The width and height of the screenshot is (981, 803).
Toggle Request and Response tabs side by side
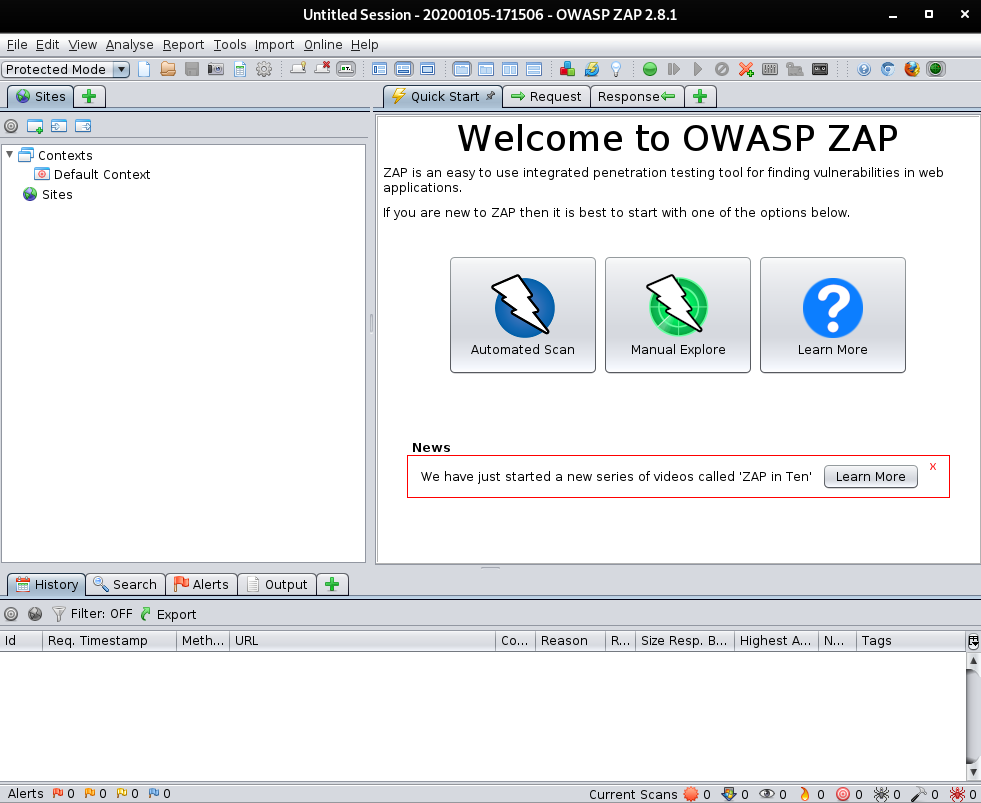click(510, 69)
